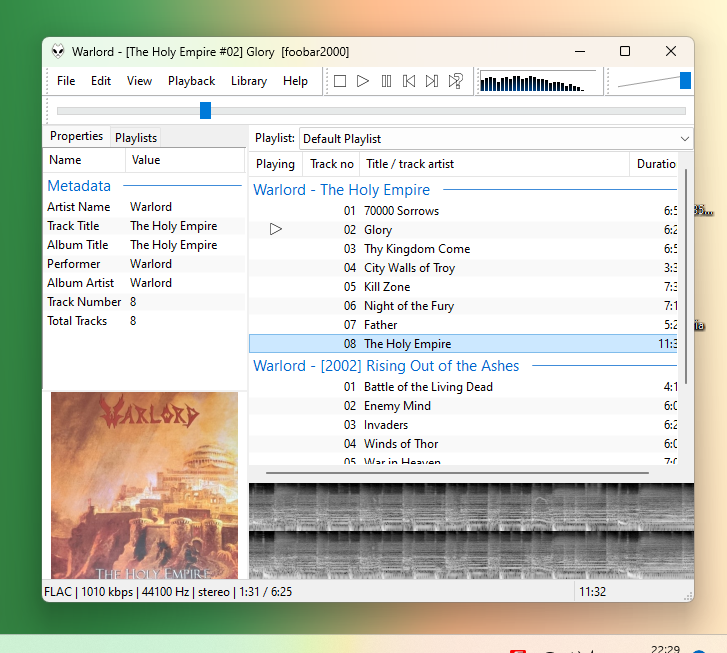This screenshot has height=653, width=727.
Task: Select track 01 70000 Sorrows
Action: [463, 211]
